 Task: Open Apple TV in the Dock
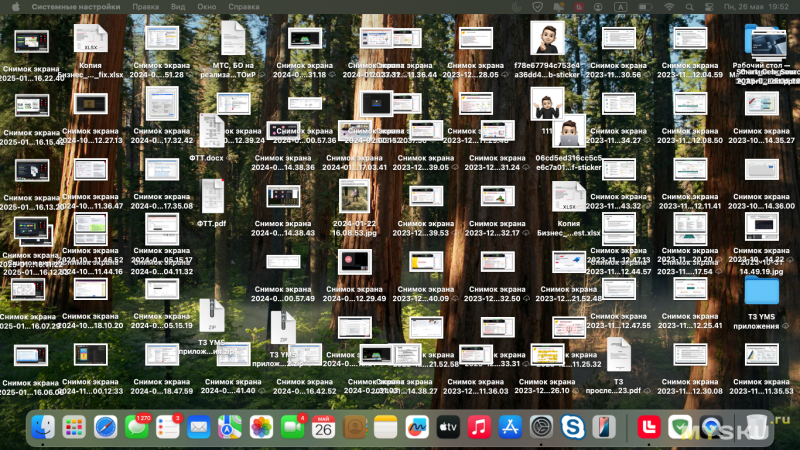coord(448,427)
